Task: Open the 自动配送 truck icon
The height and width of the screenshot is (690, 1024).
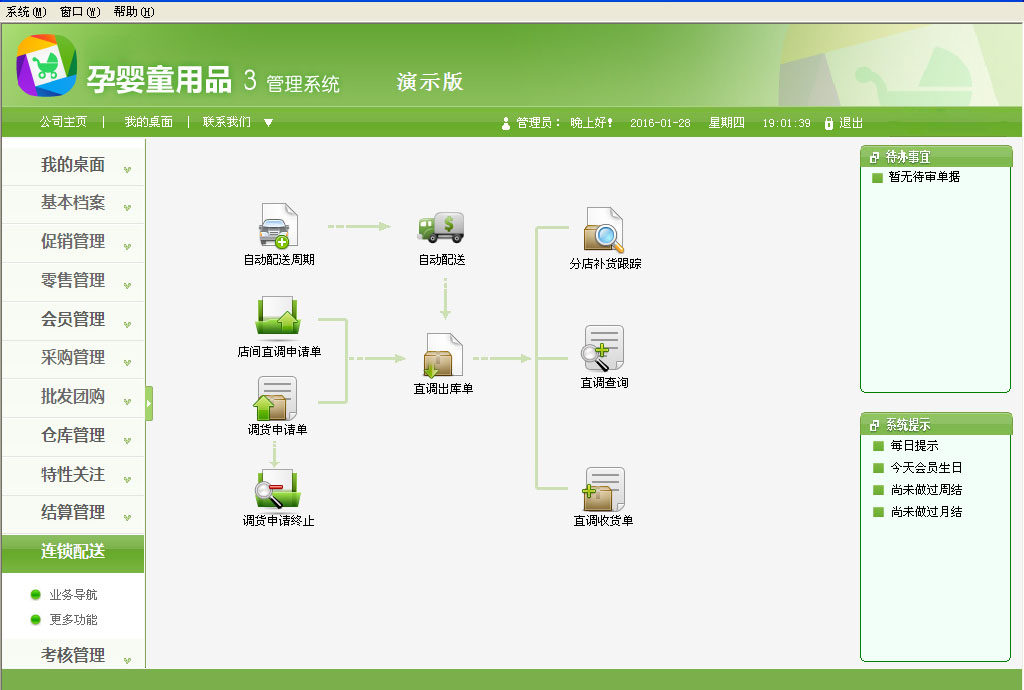Action: click(441, 227)
